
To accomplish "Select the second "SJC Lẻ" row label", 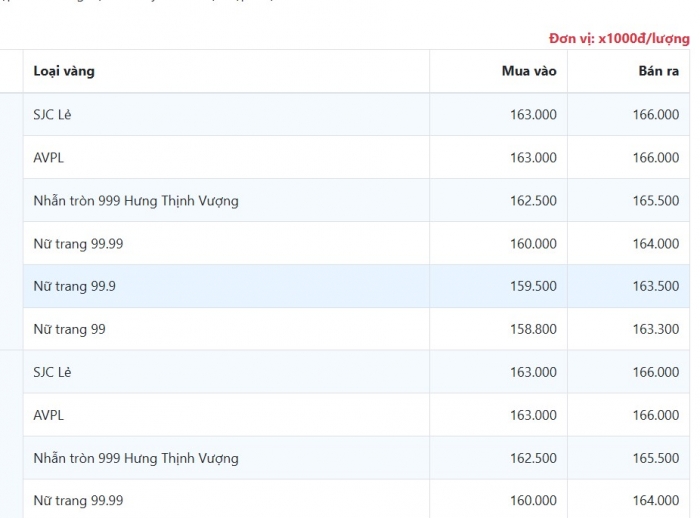I will [52, 372].
